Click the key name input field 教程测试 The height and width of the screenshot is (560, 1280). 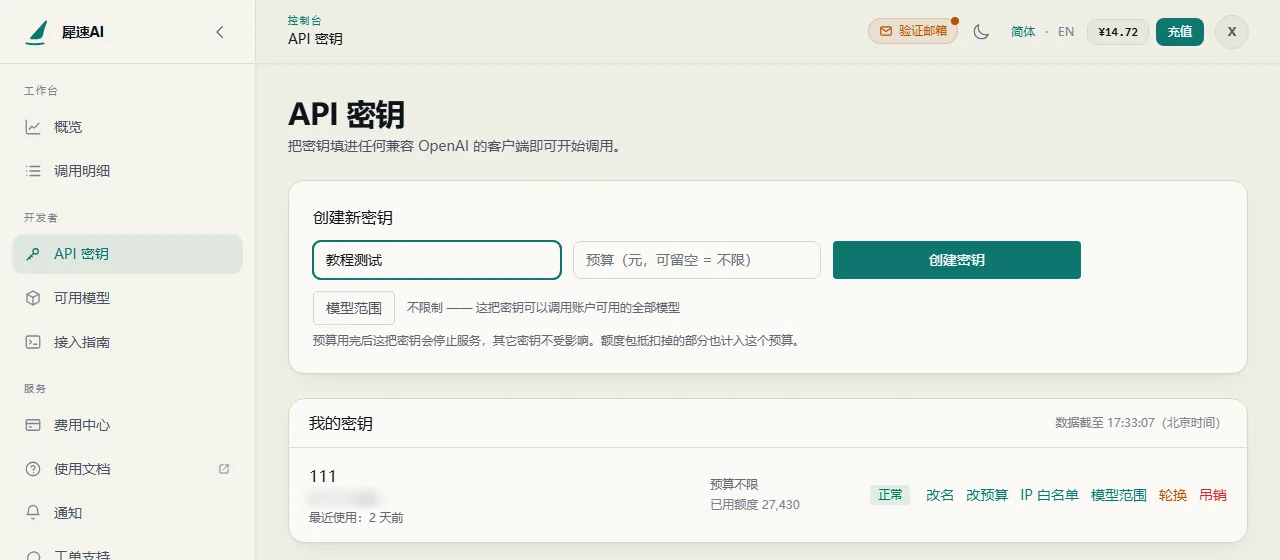pos(437,260)
